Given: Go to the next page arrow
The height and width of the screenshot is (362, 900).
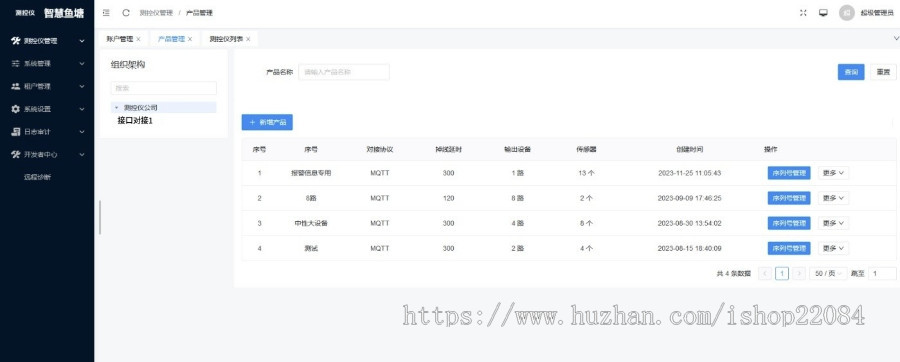Looking at the screenshot, I should tap(798, 274).
